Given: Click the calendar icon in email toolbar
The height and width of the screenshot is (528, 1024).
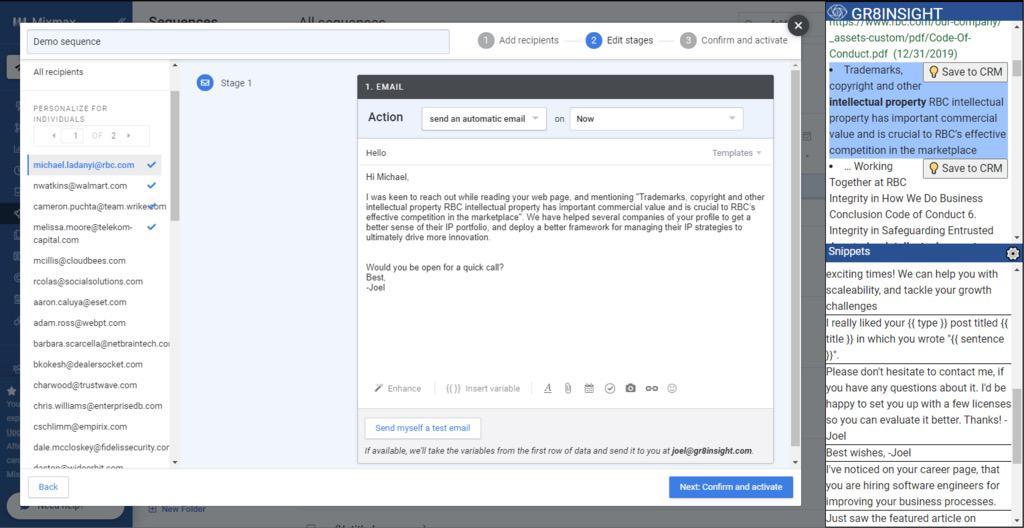Looking at the screenshot, I should (x=588, y=388).
